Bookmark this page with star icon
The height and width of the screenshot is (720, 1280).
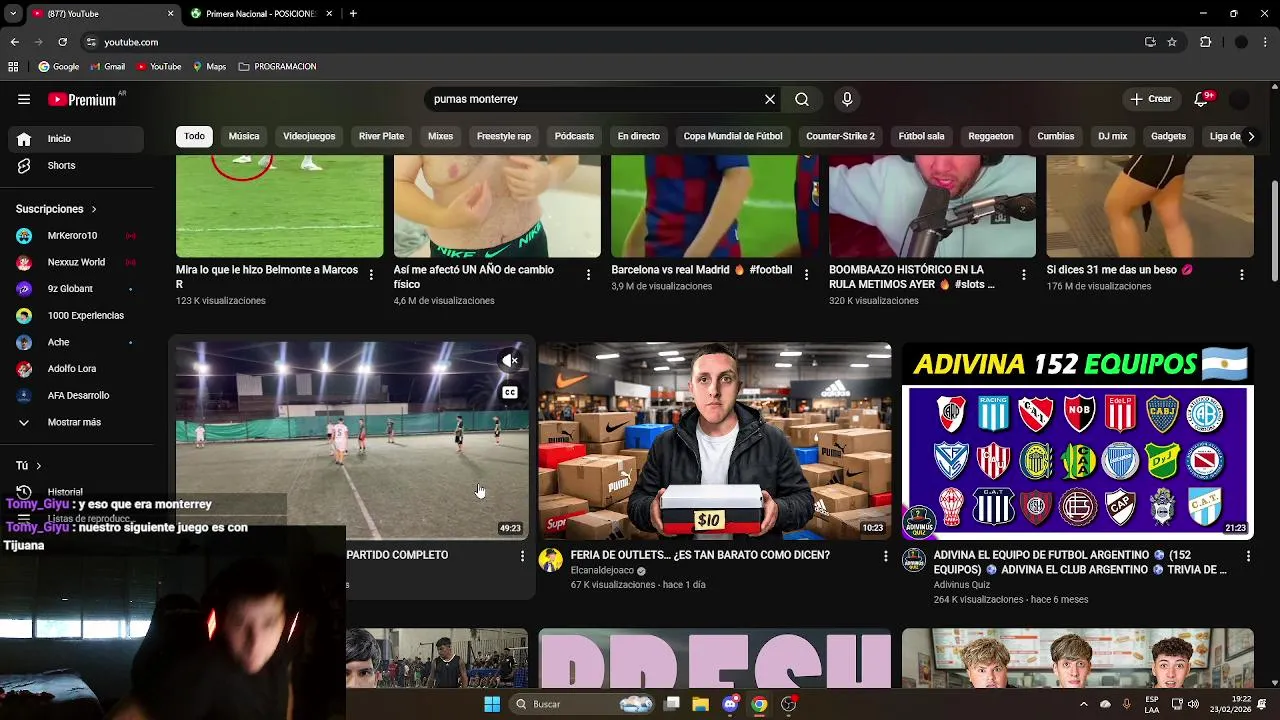pos(1172,42)
